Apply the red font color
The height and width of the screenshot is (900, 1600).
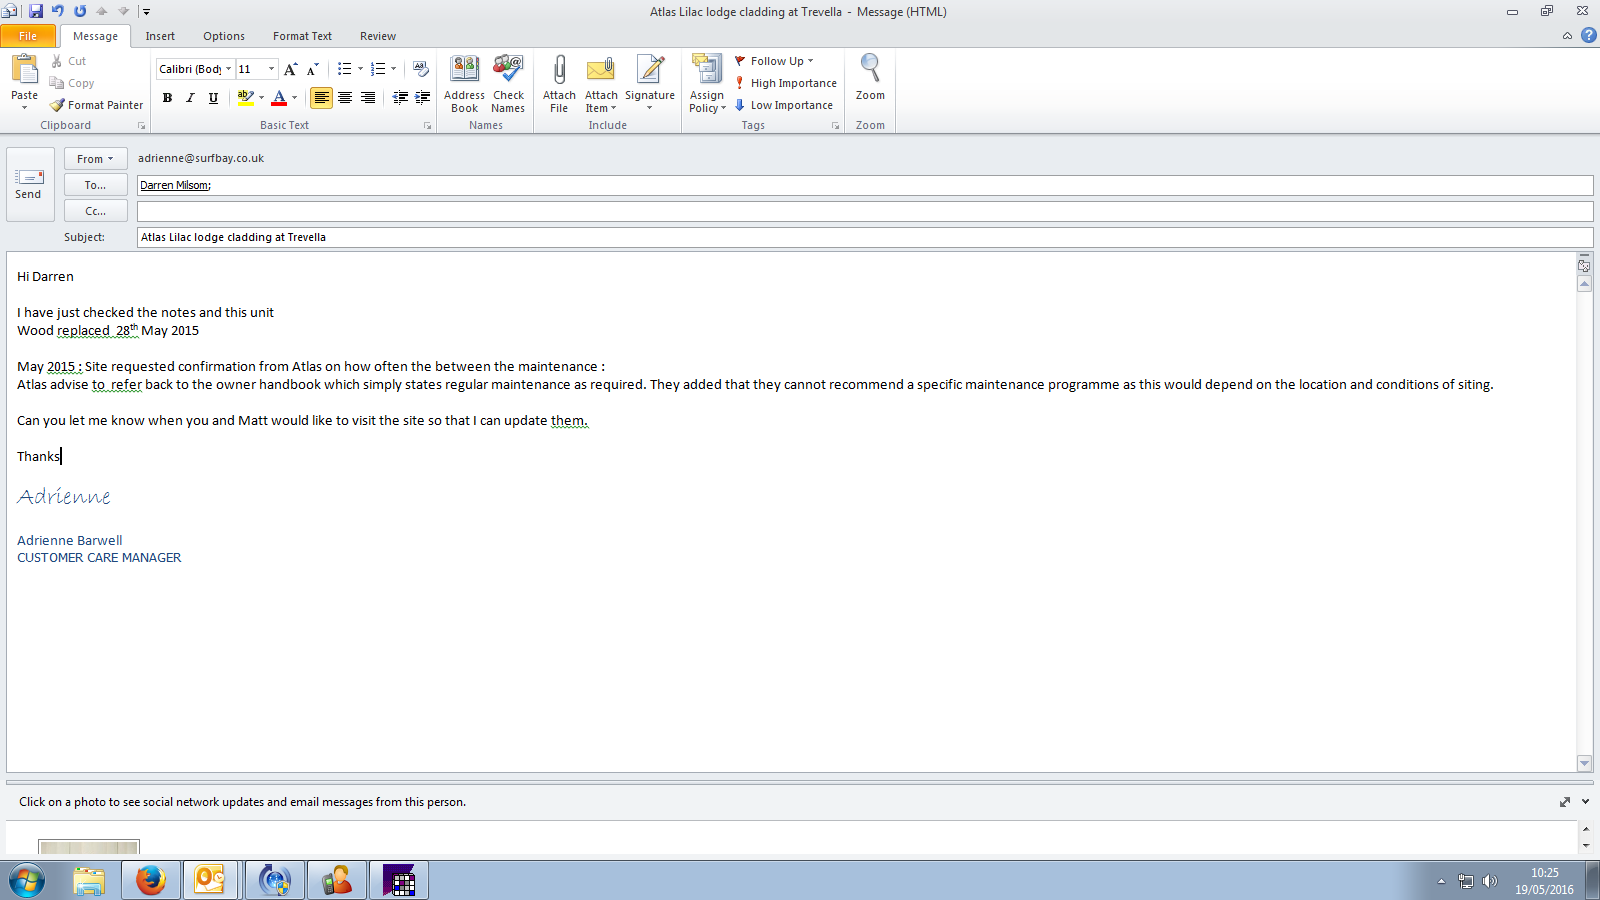tap(280, 97)
